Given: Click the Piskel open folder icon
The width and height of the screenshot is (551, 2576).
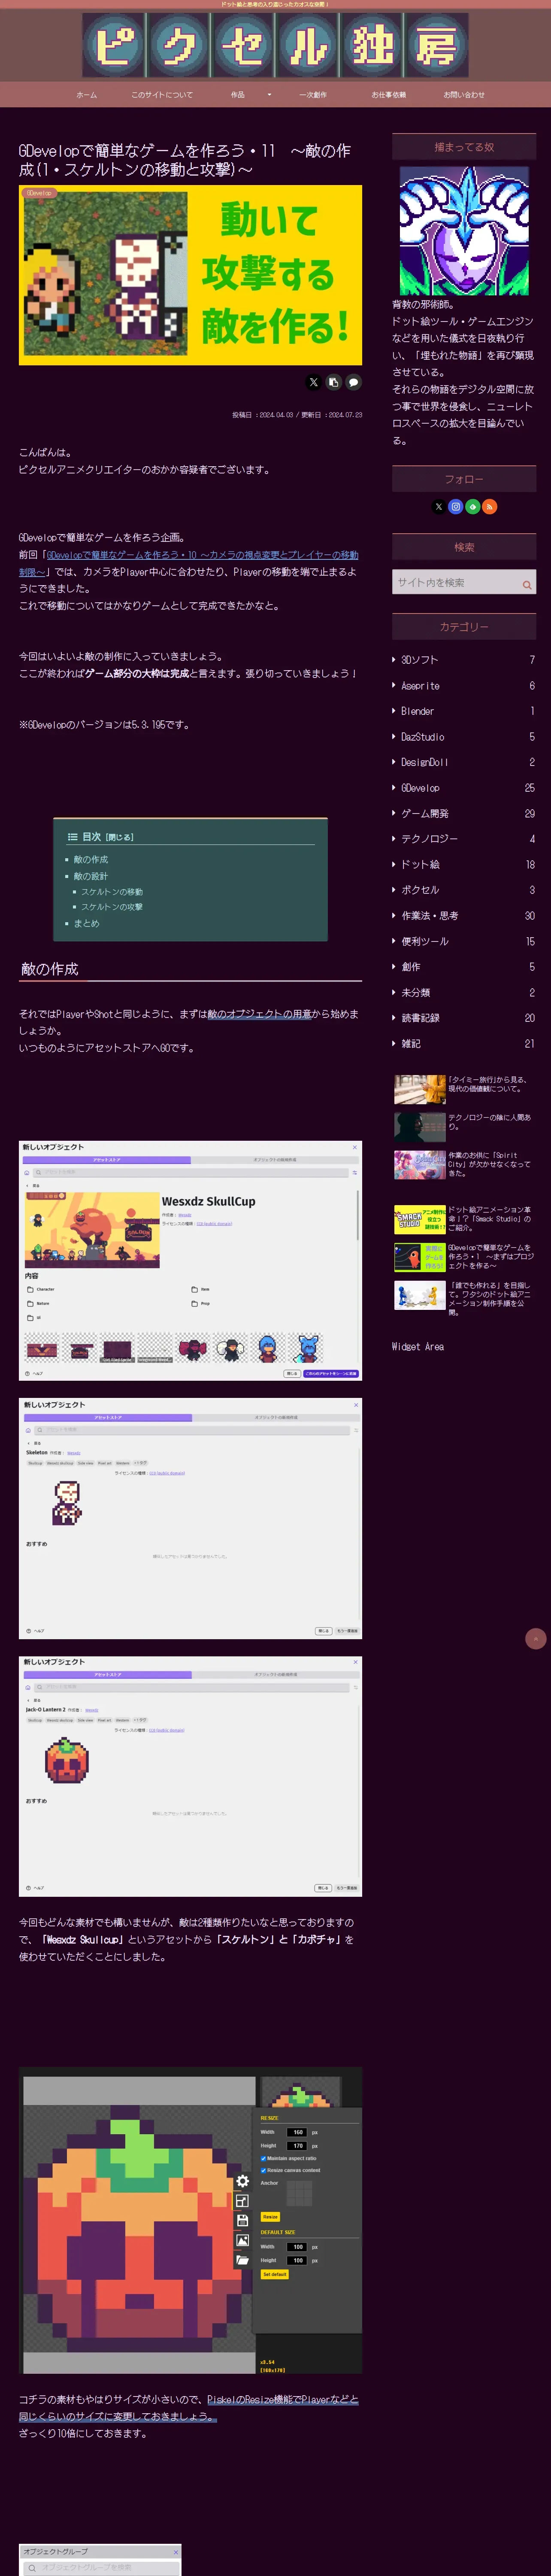Looking at the screenshot, I should tap(242, 2260).
